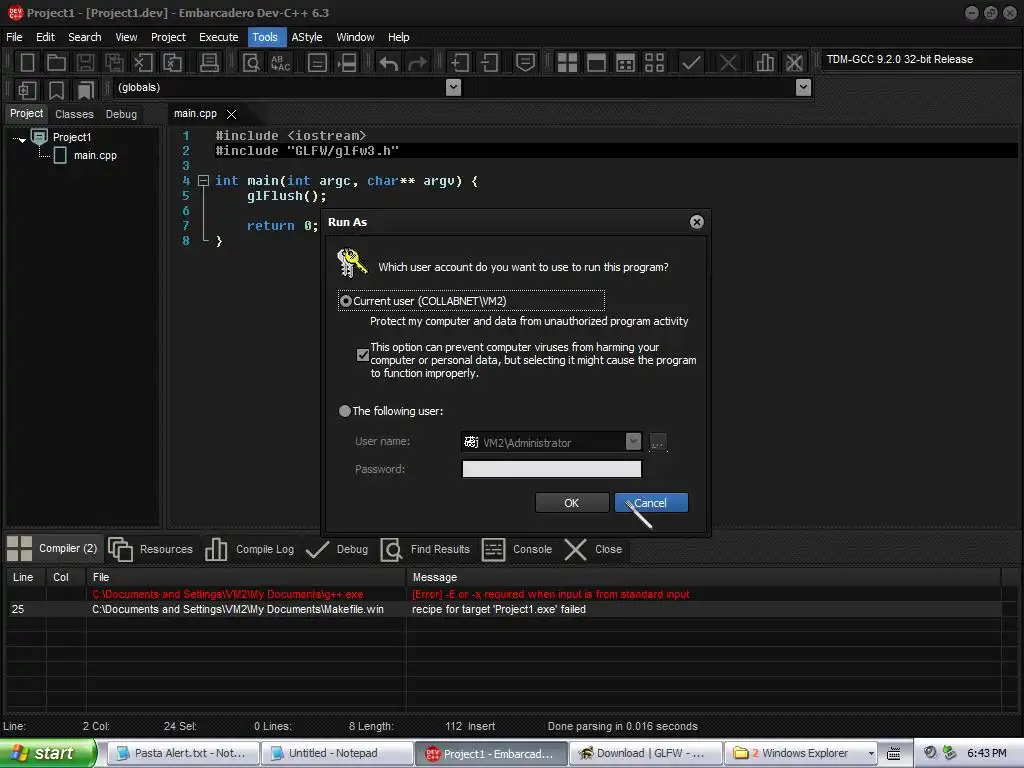
Task: Click the Insert snippet toolbar icon
Action: [x=27, y=89]
